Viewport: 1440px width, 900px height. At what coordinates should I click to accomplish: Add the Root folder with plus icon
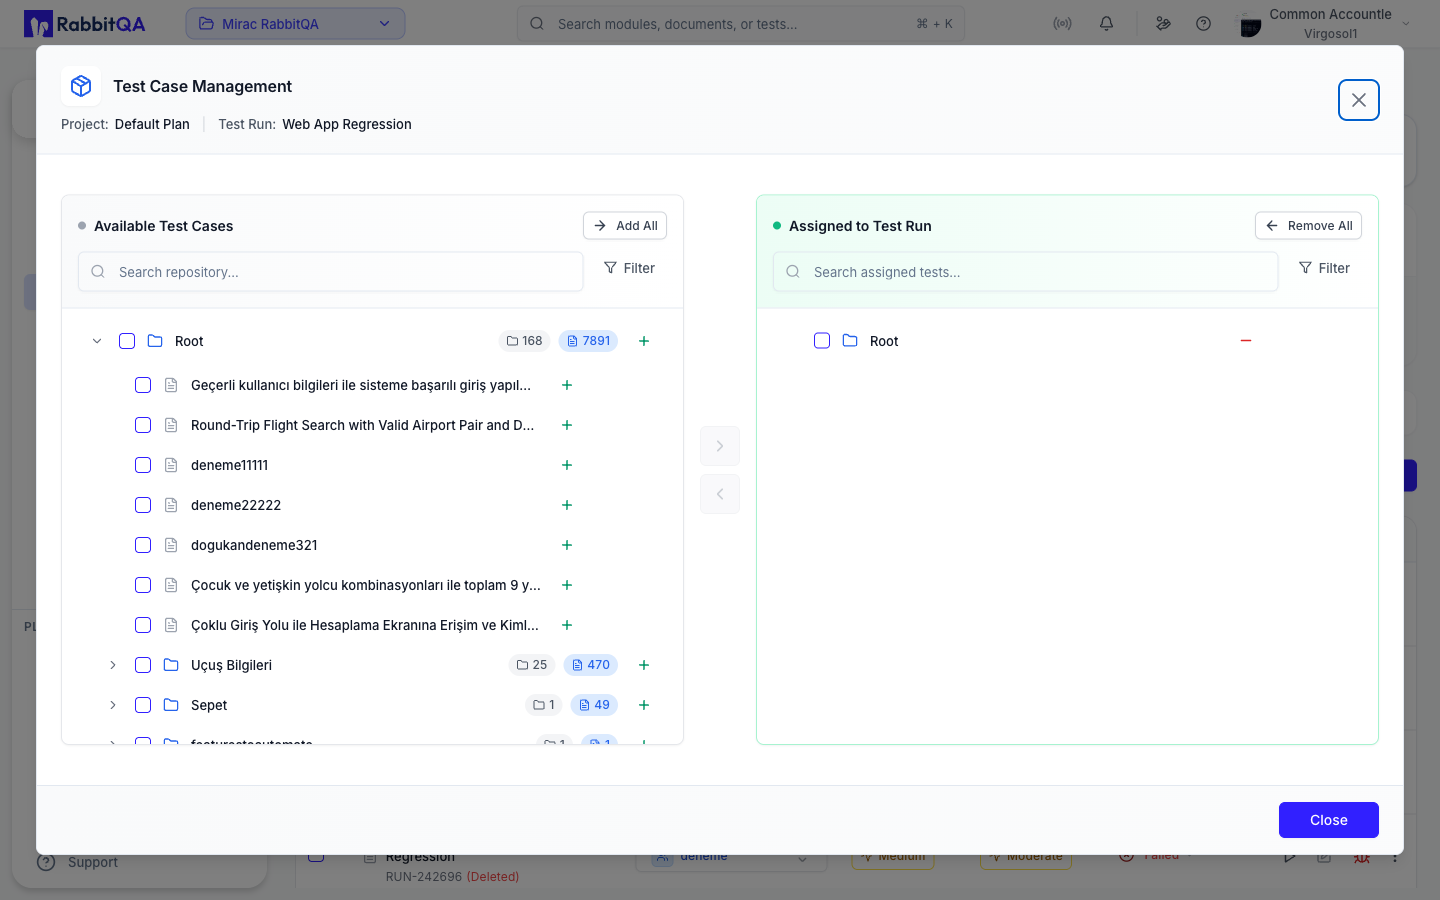pos(644,341)
